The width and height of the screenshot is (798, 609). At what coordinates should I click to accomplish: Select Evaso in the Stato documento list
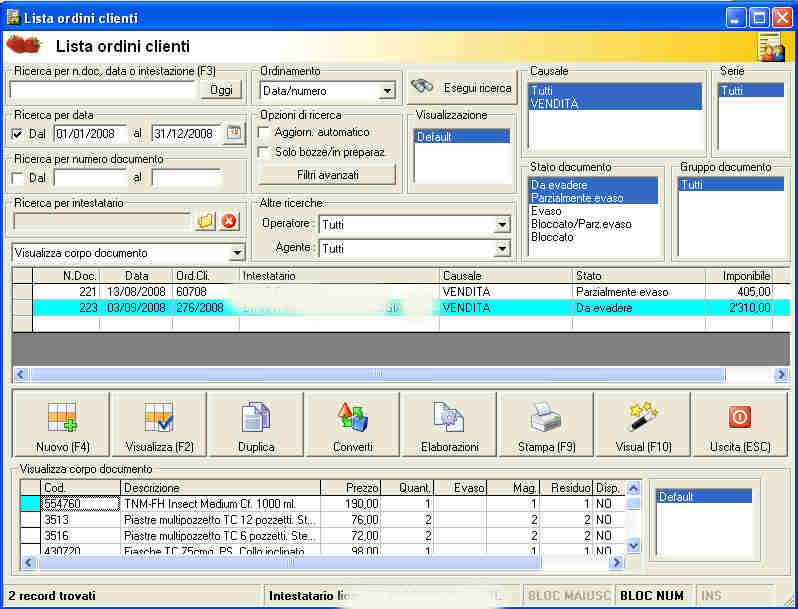(546, 211)
